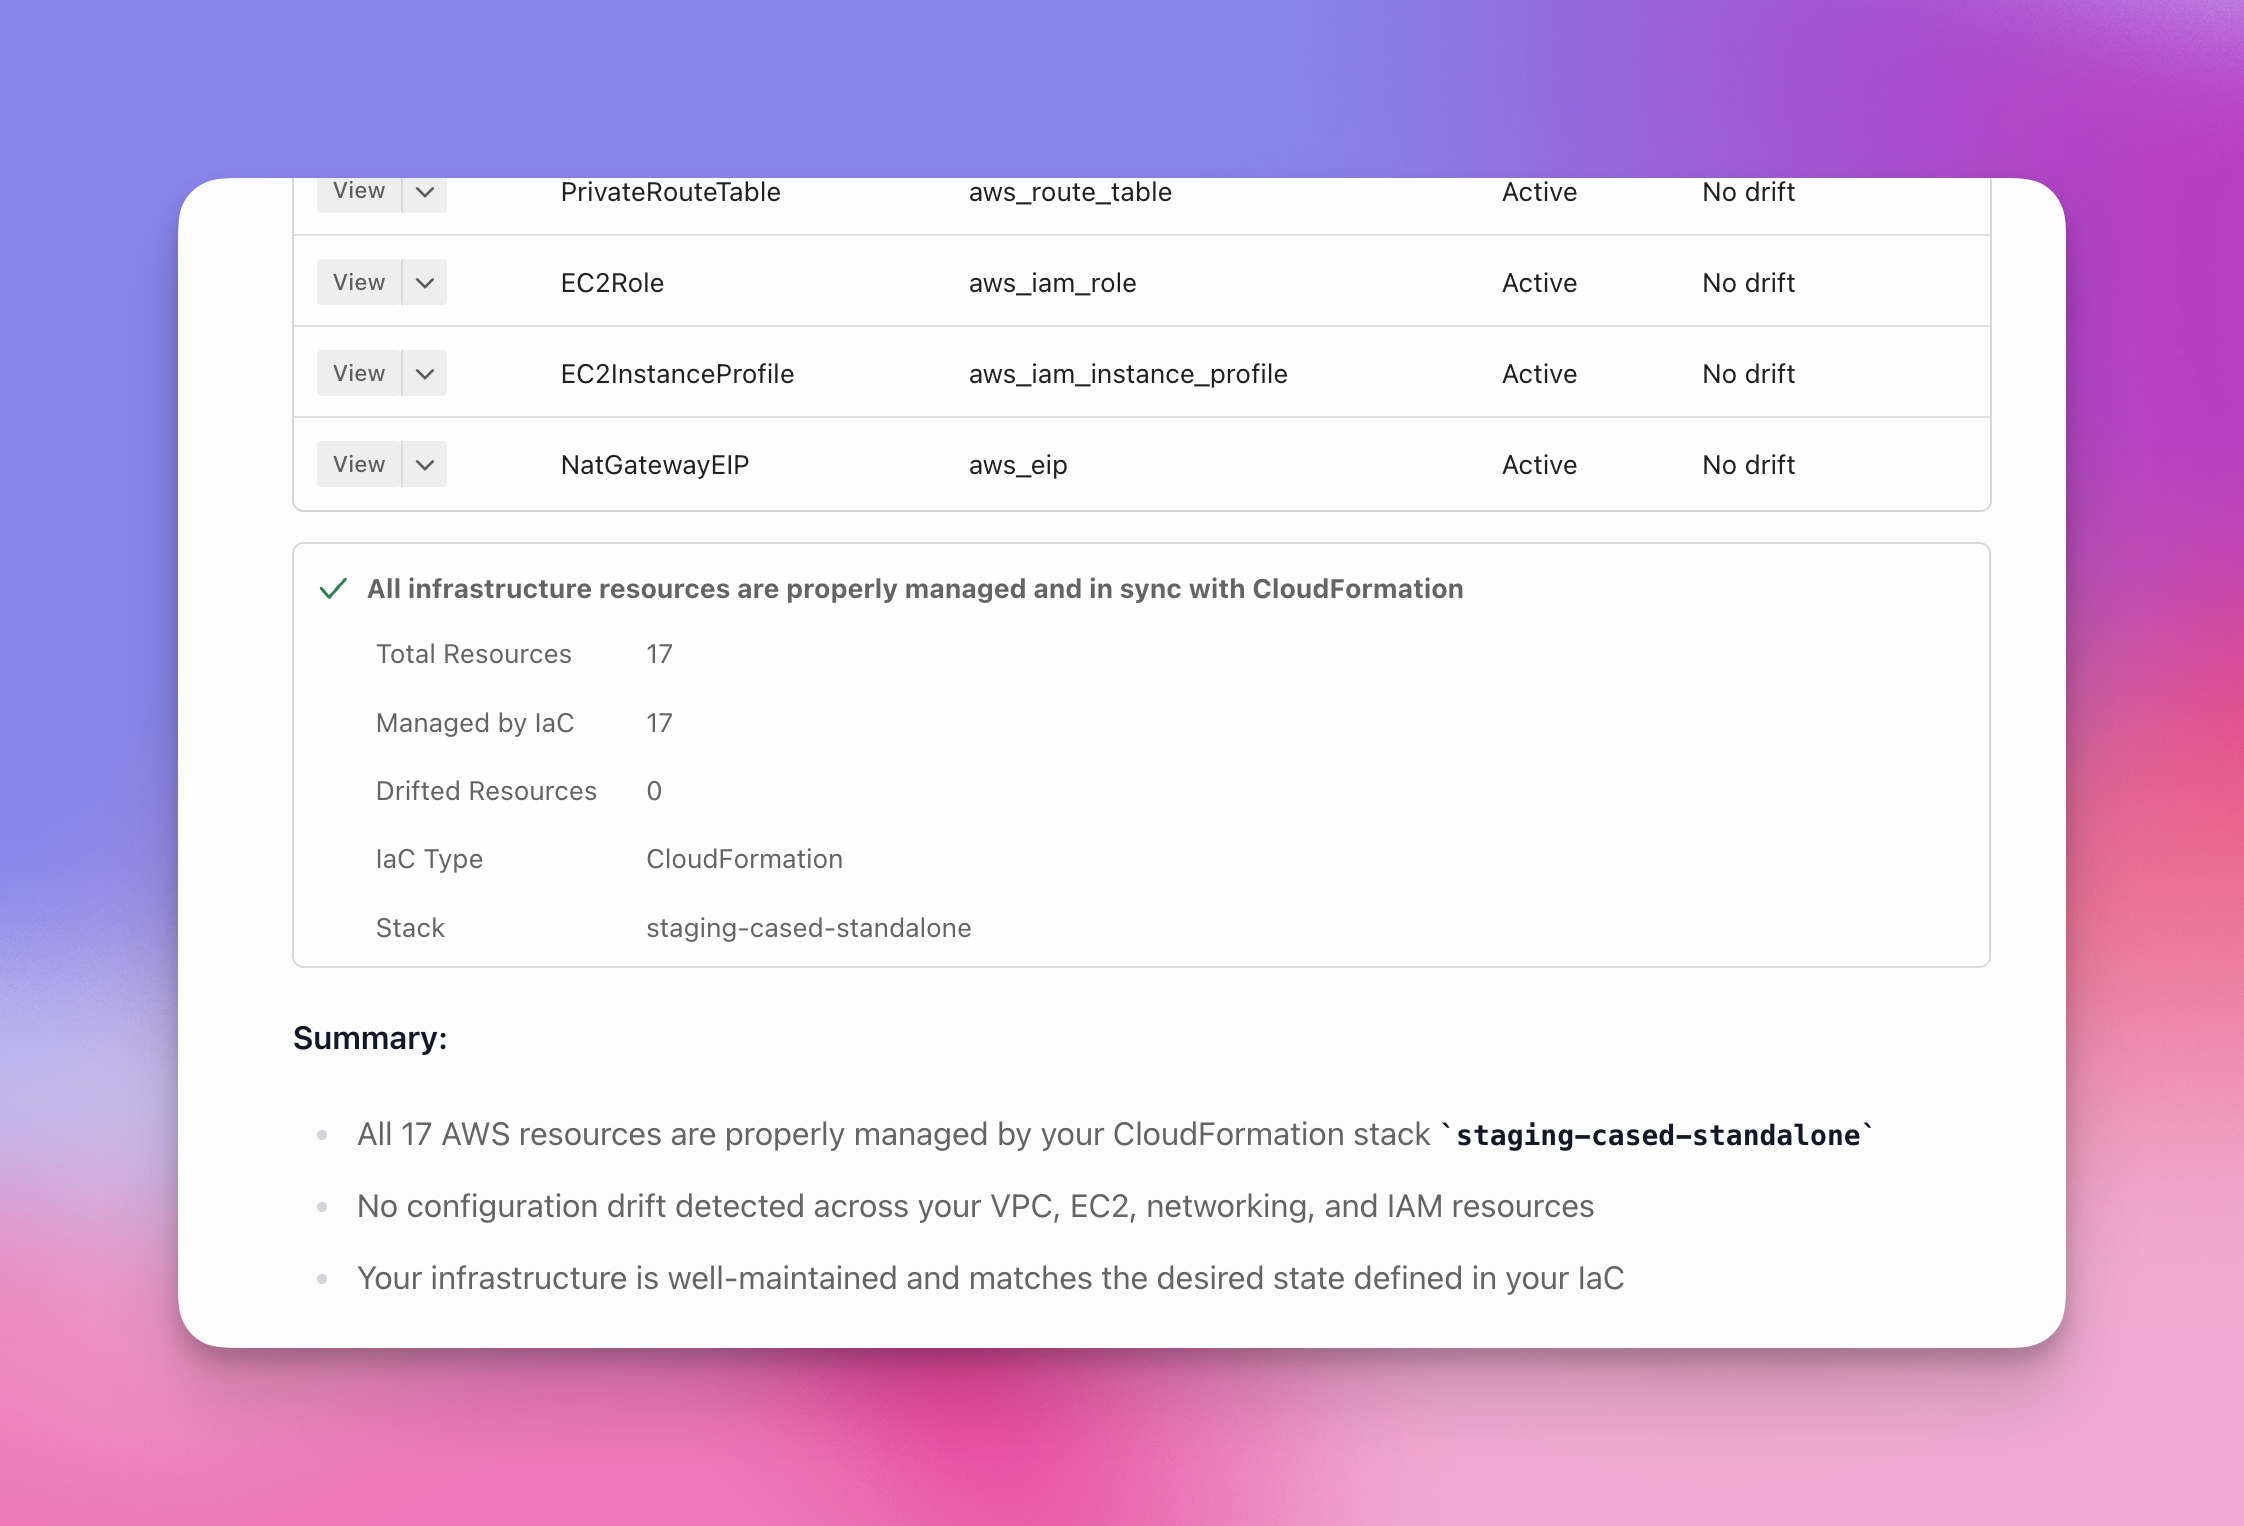Click the Summary heading
This screenshot has height=1526, width=2244.
click(370, 1038)
